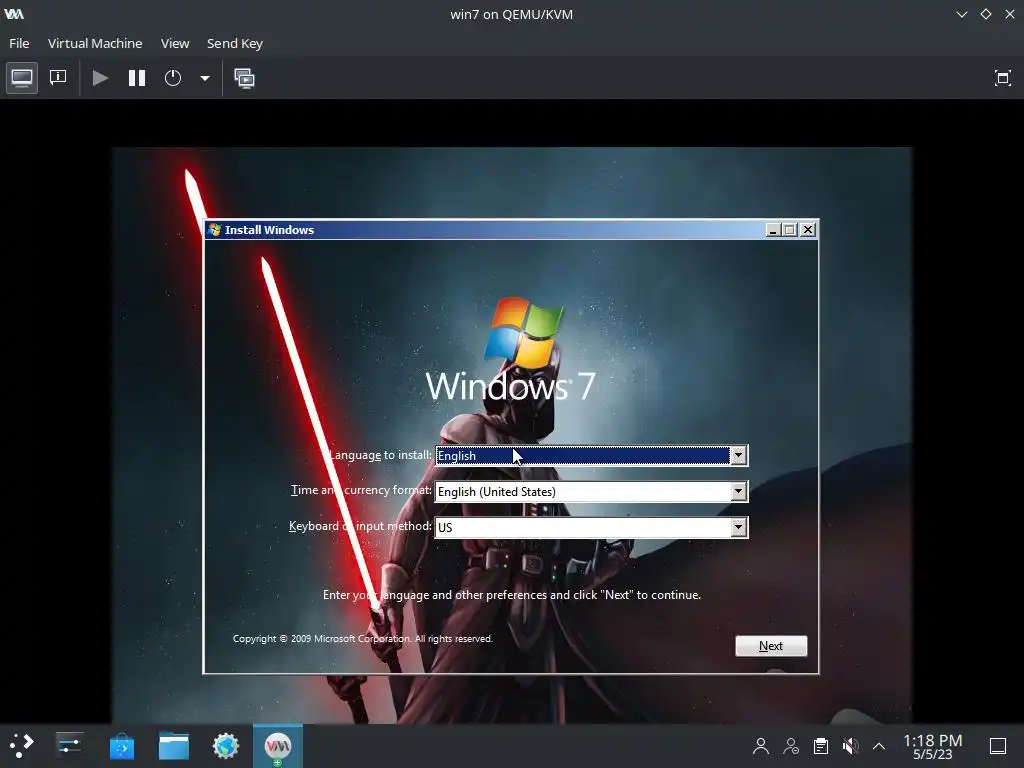Open audio volume tray icon
Image resolution: width=1024 pixels, height=768 pixels.
[850, 746]
